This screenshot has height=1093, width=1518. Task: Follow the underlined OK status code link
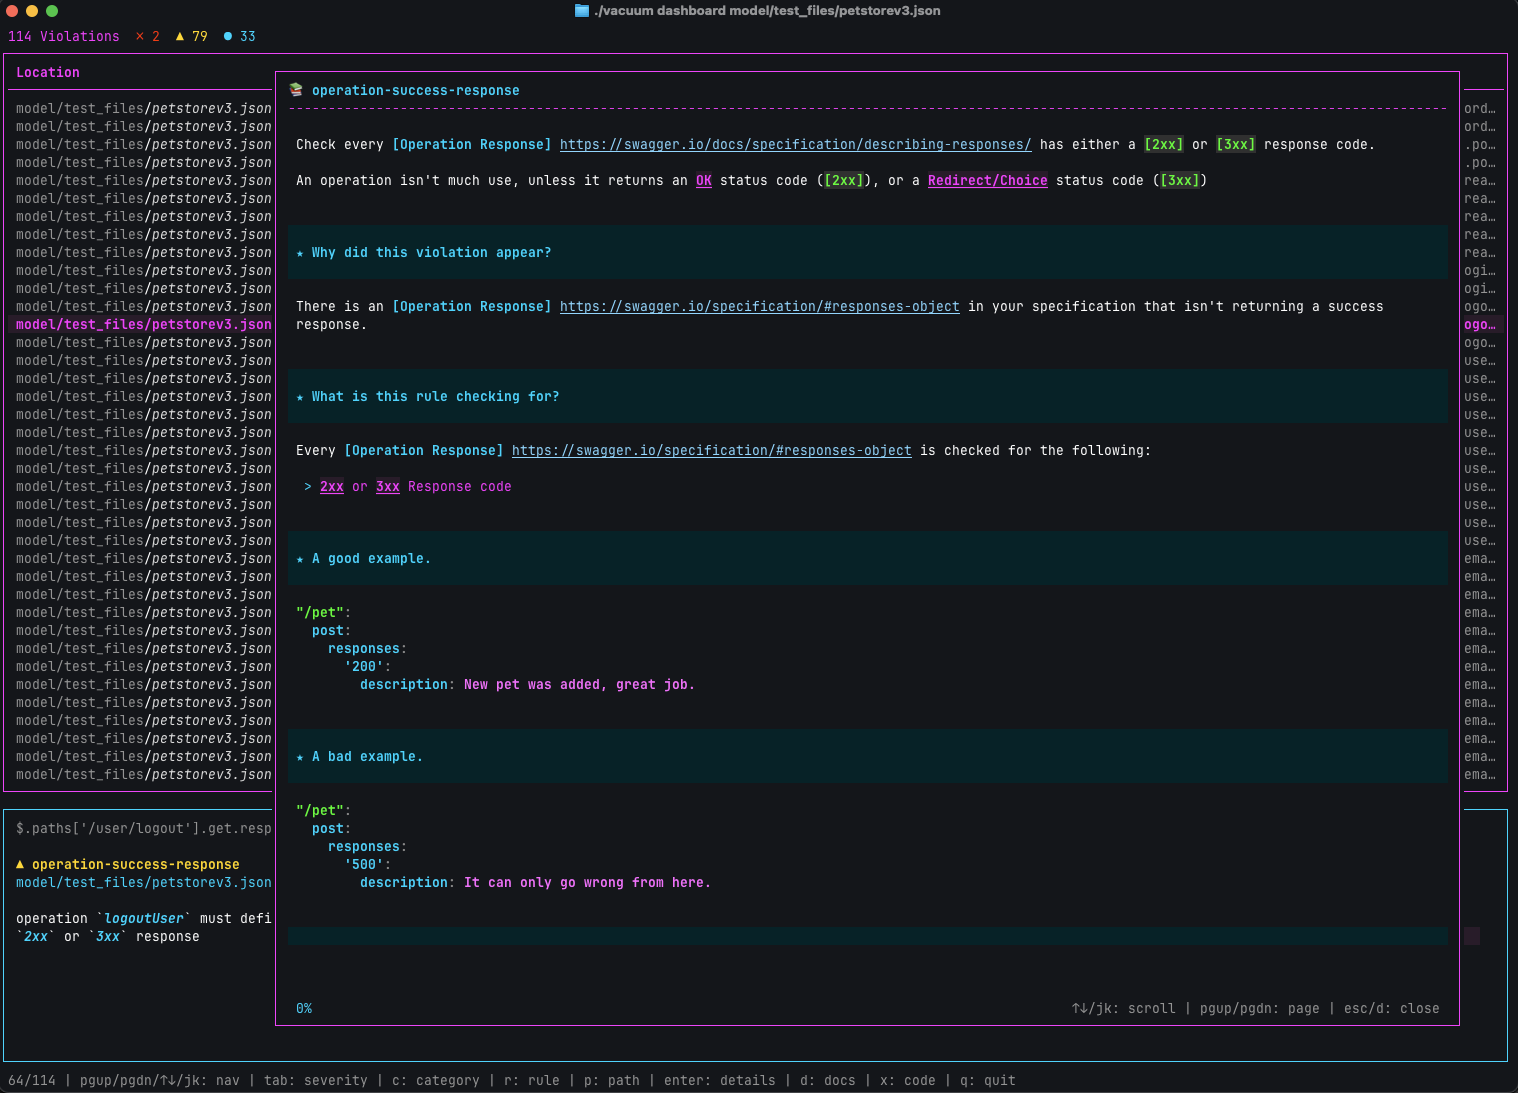(x=704, y=180)
